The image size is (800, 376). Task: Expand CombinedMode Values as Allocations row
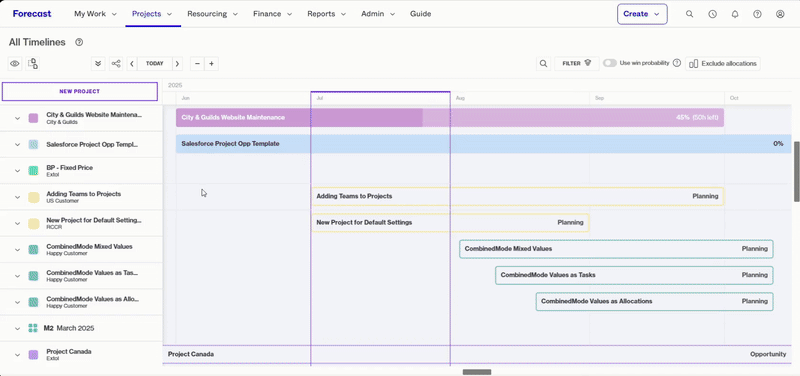click(17, 303)
